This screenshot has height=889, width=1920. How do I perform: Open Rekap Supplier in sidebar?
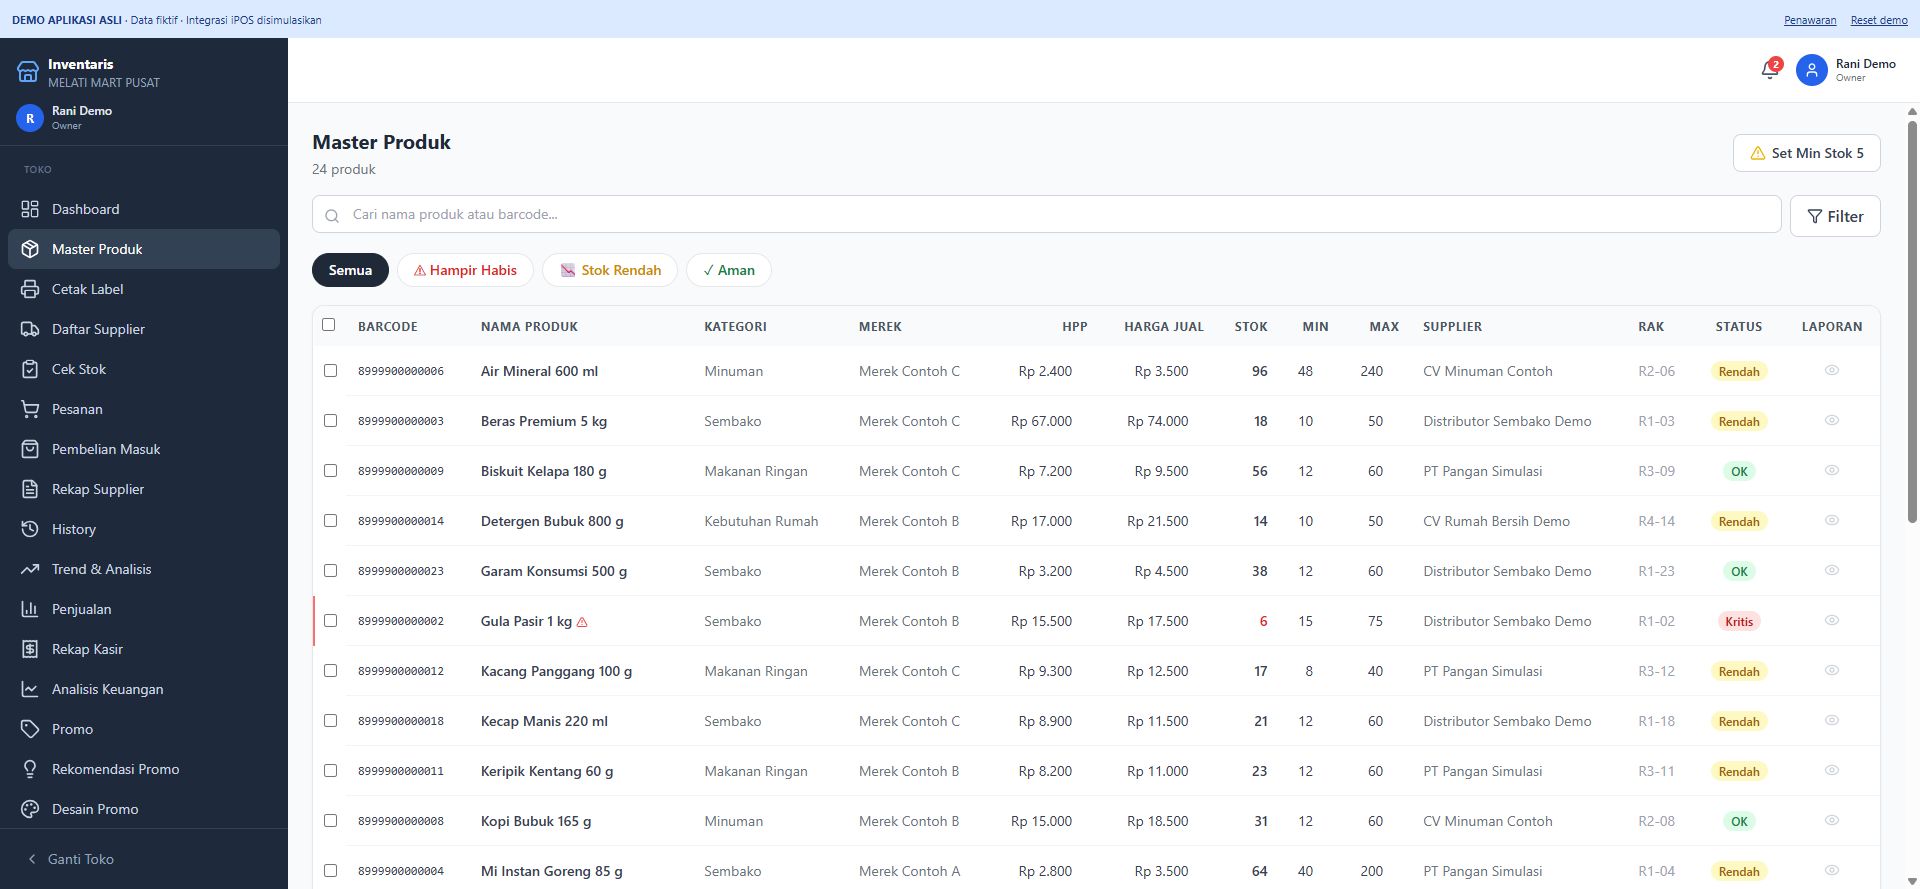(144, 489)
